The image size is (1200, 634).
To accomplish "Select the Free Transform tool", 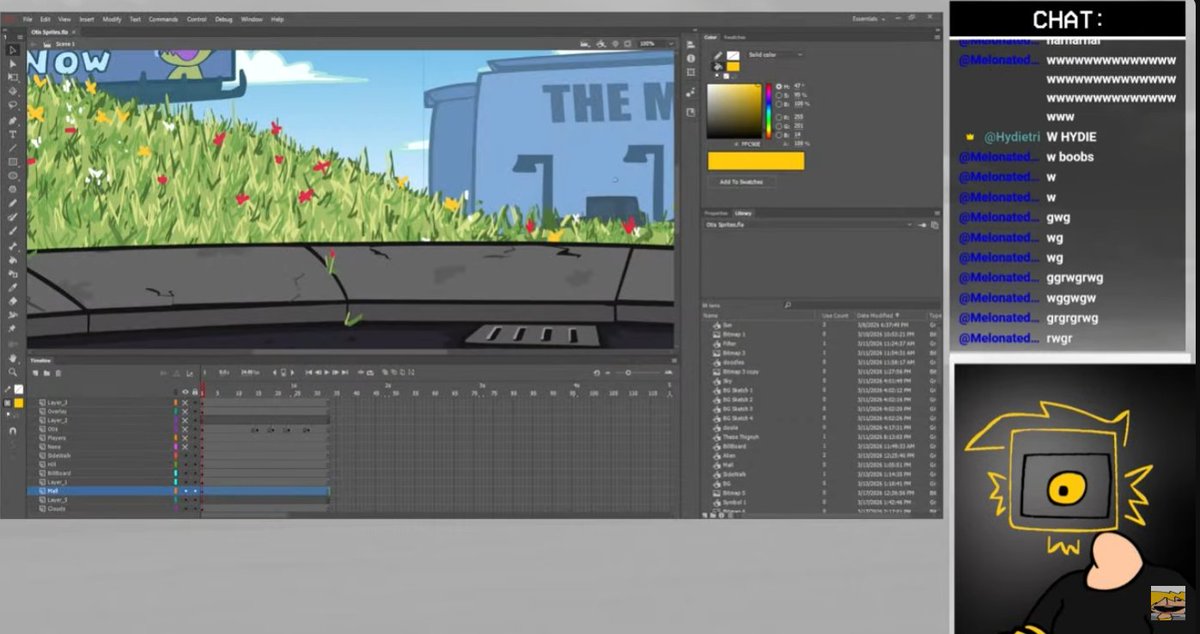I will click(x=13, y=77).
